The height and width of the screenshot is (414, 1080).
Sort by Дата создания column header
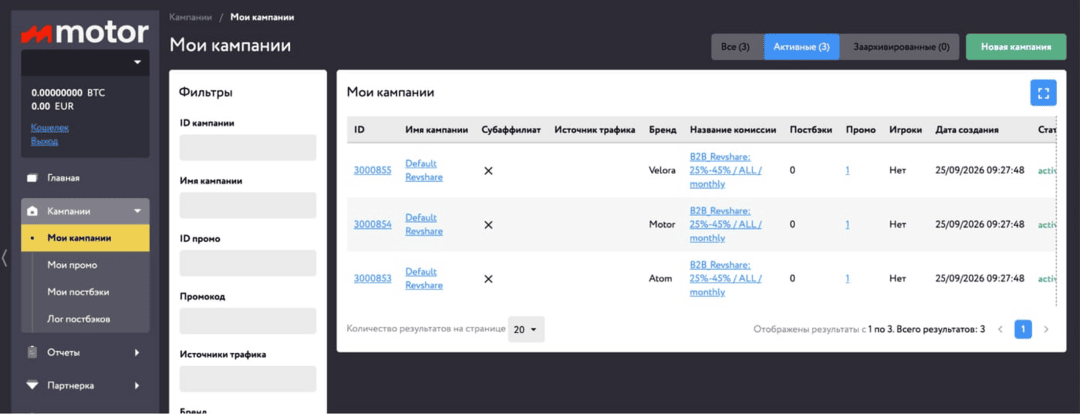(x=967, y=130)
